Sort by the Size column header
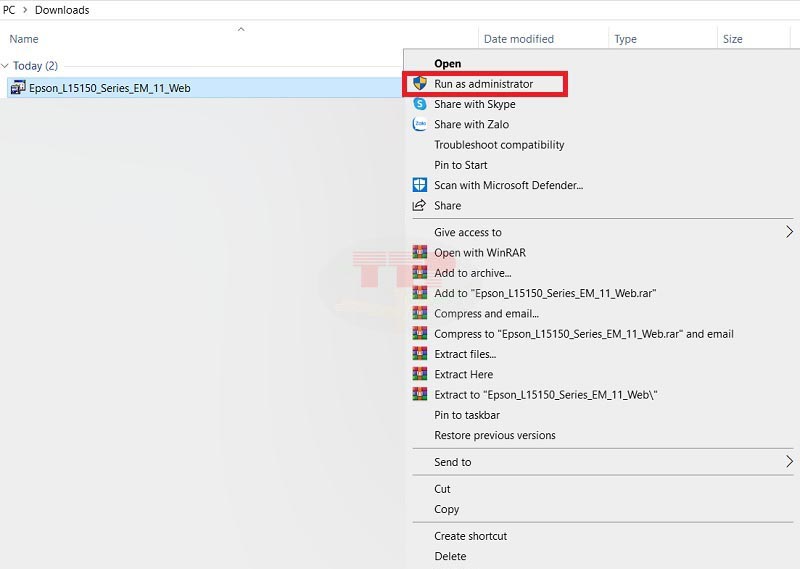The image size is (800, 569). (x=732, y=39)
